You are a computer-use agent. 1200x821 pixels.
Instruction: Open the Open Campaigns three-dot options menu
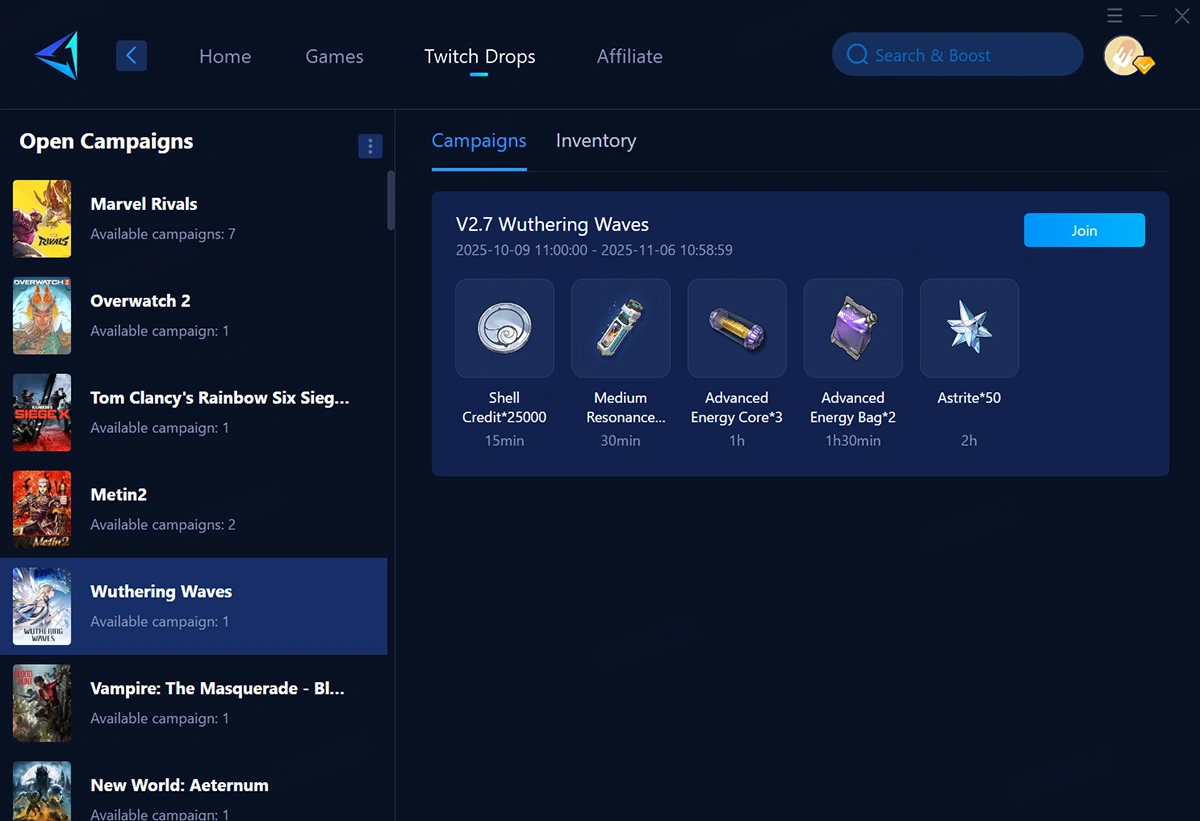(x=370, y=146)
